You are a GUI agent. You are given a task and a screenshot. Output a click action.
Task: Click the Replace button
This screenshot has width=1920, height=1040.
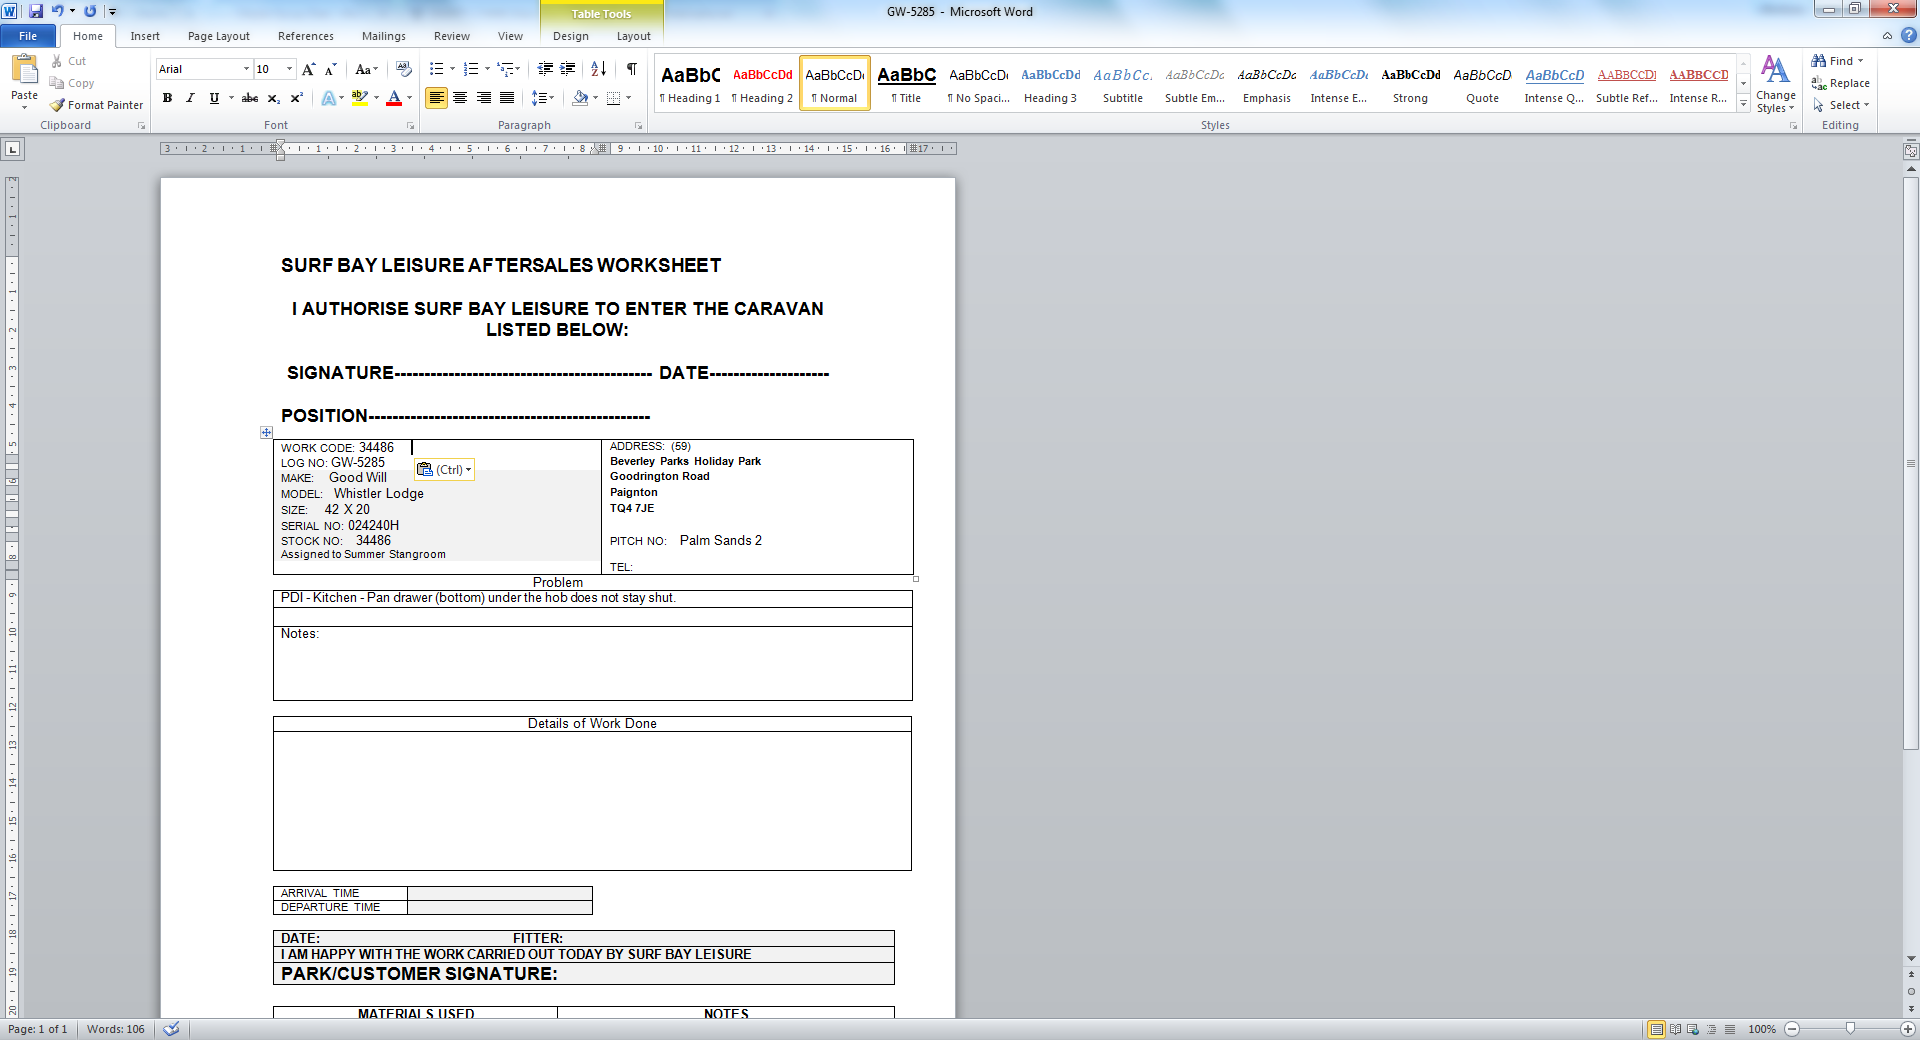point(1840,83)
